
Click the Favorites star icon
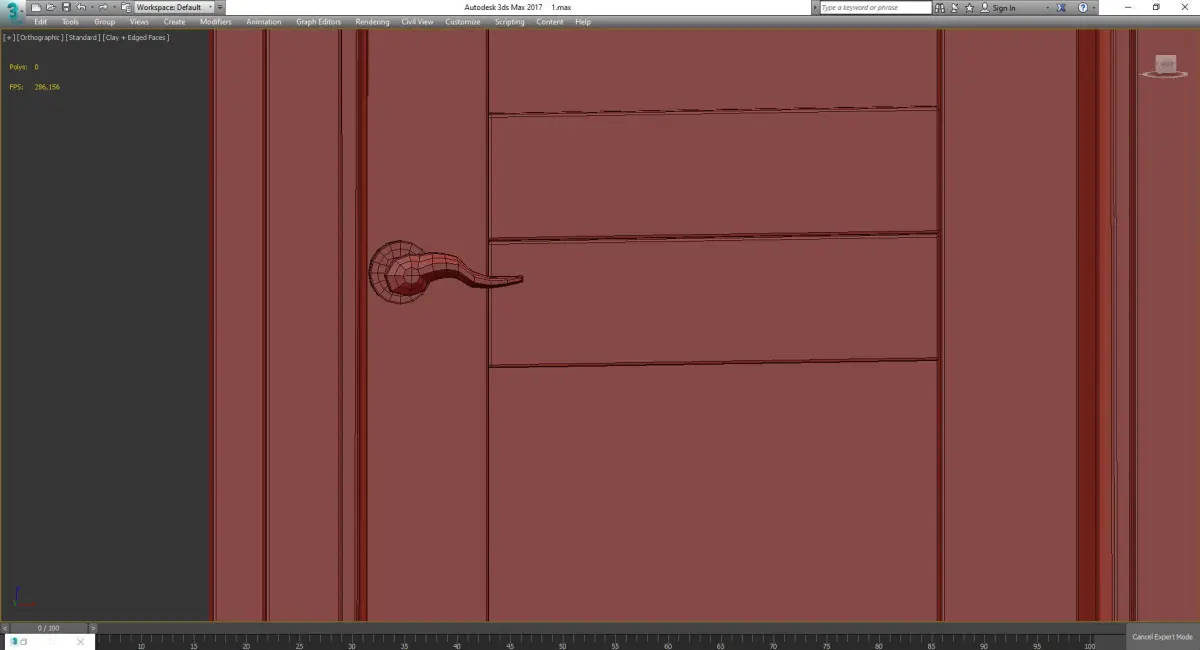point(969,8)
